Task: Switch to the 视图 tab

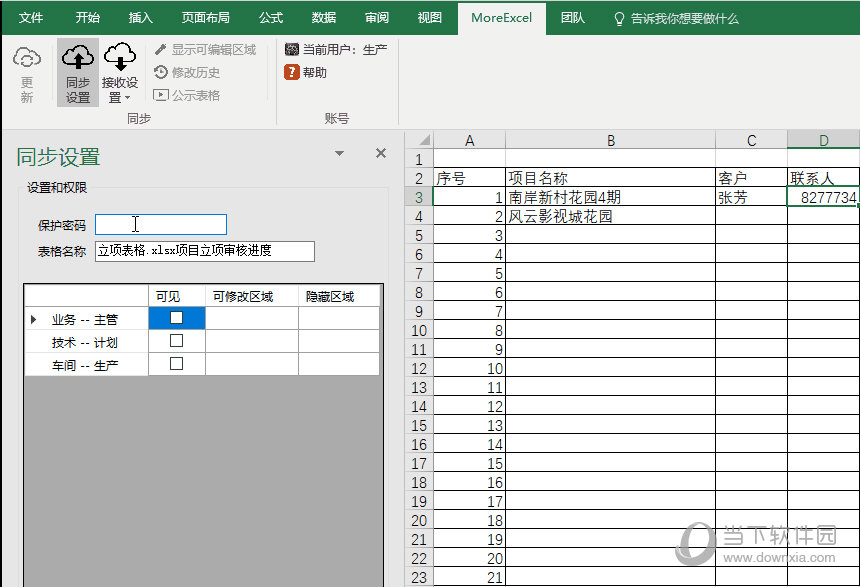Action: [x=429, y=18]
